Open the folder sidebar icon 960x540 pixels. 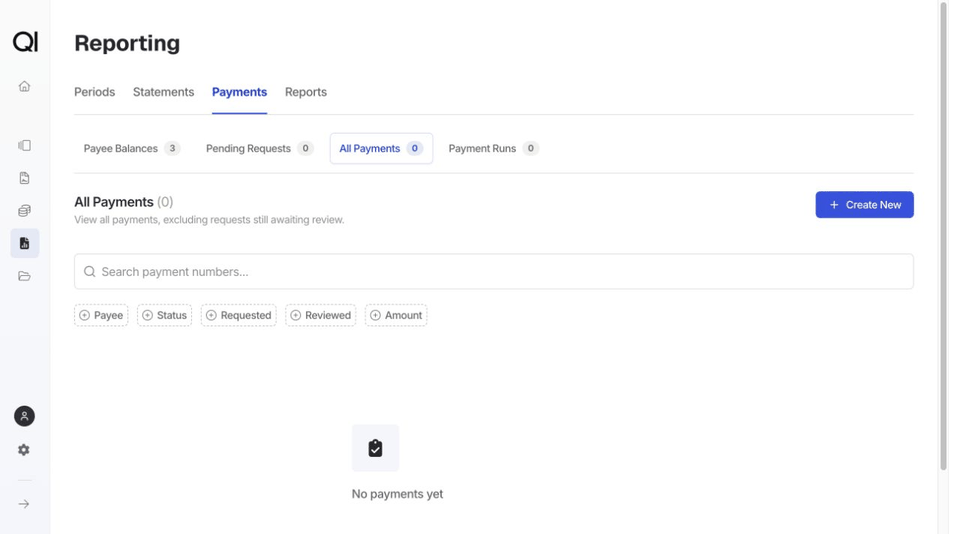click(x=24, y=277)
